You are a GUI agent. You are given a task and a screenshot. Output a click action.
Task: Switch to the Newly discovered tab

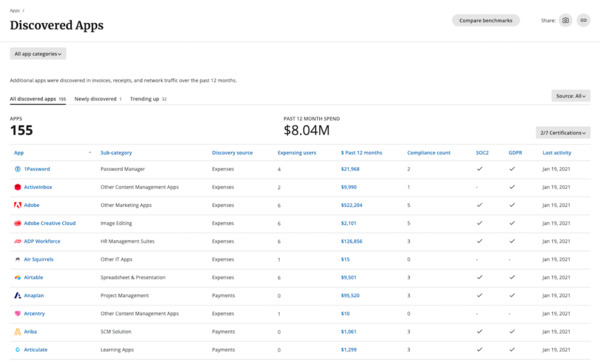coord(98,99)
